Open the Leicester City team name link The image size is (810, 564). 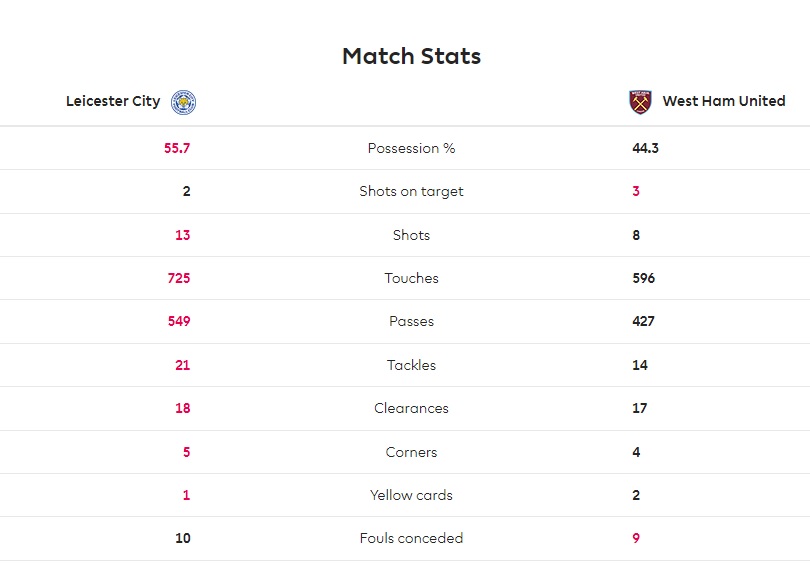[x=113, y=101]
